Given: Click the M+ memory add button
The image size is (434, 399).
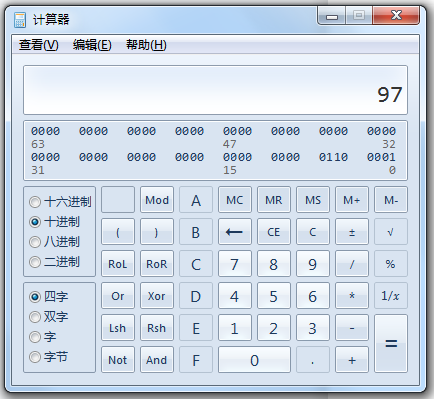Looking at the screenshot, I should pyautogui.click(x=352, y=200).
